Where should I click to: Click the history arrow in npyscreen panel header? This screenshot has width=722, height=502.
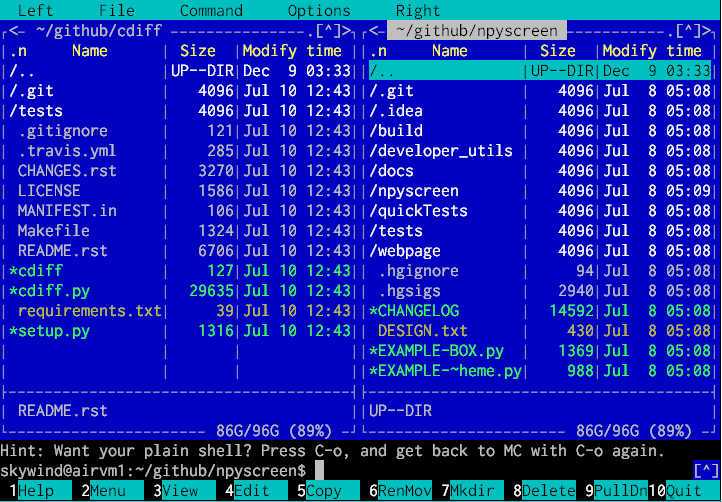click(x=688, y=30)
